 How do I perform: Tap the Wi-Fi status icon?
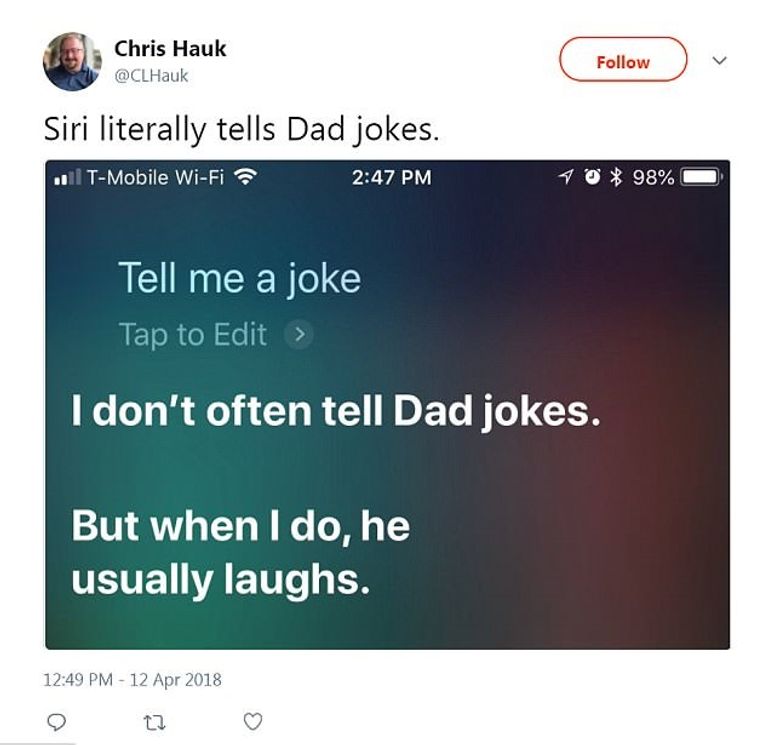point(244,178)
